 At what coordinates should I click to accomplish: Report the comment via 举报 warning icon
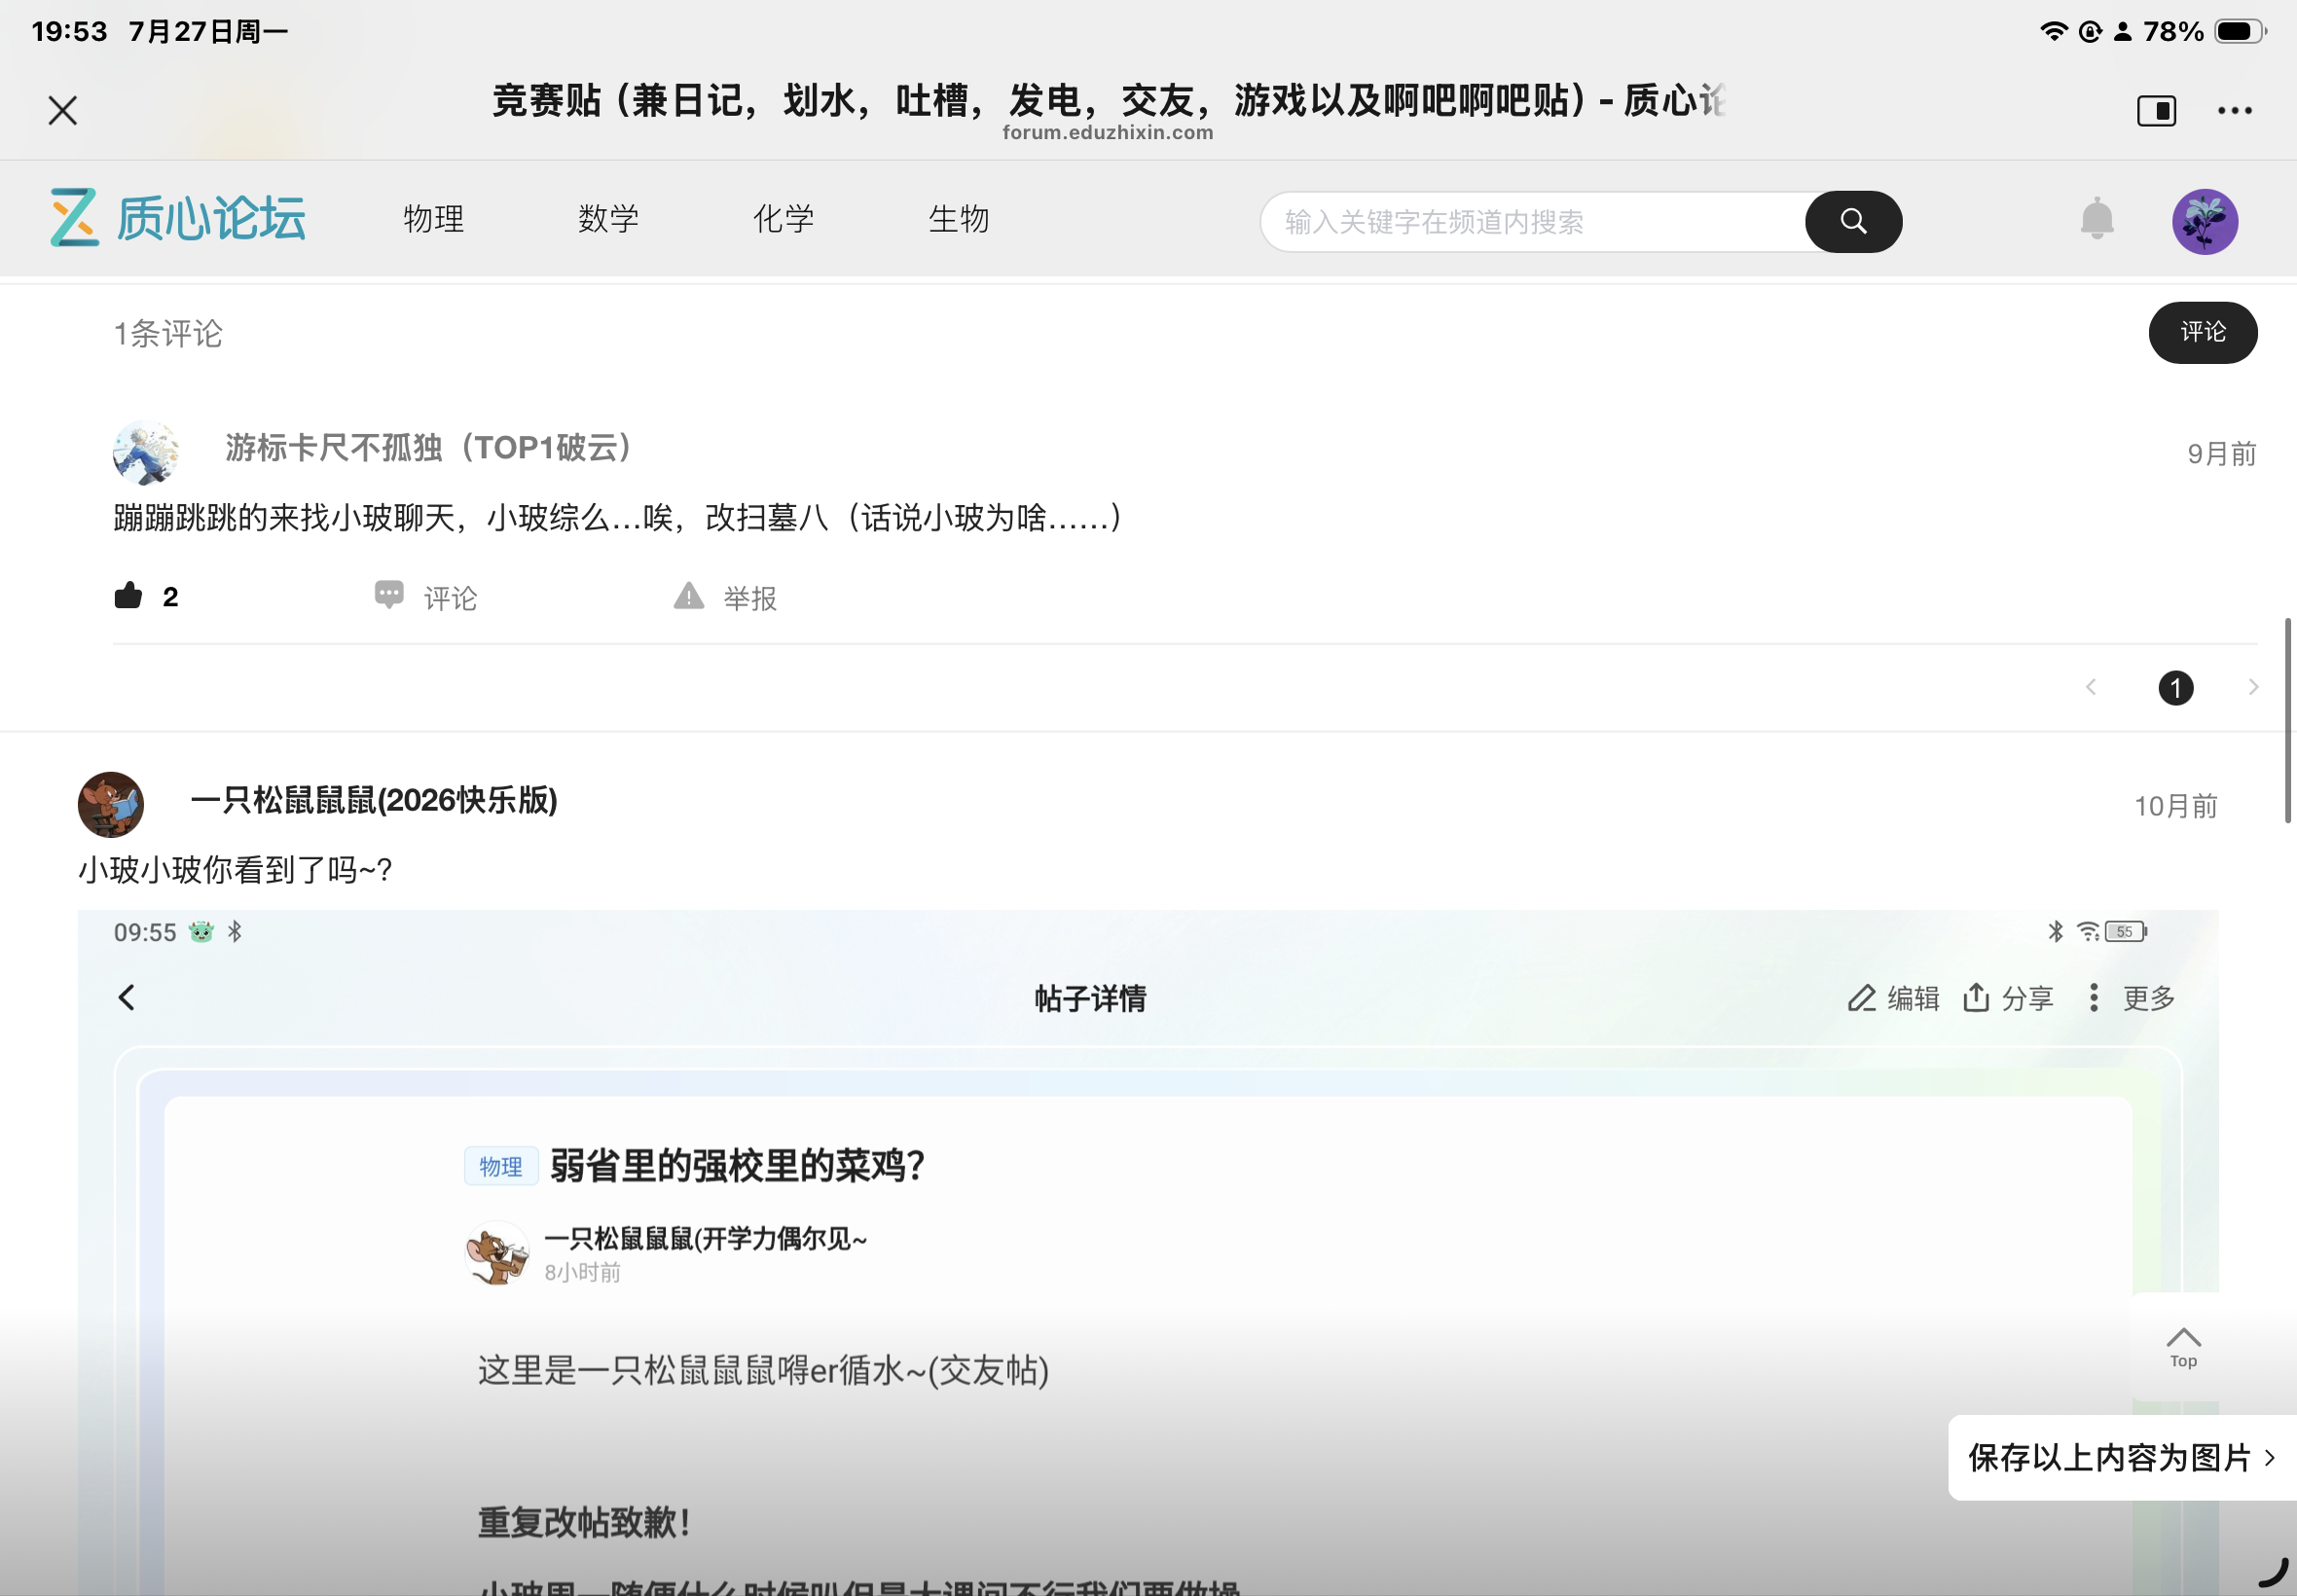click(x=725, y=597)
